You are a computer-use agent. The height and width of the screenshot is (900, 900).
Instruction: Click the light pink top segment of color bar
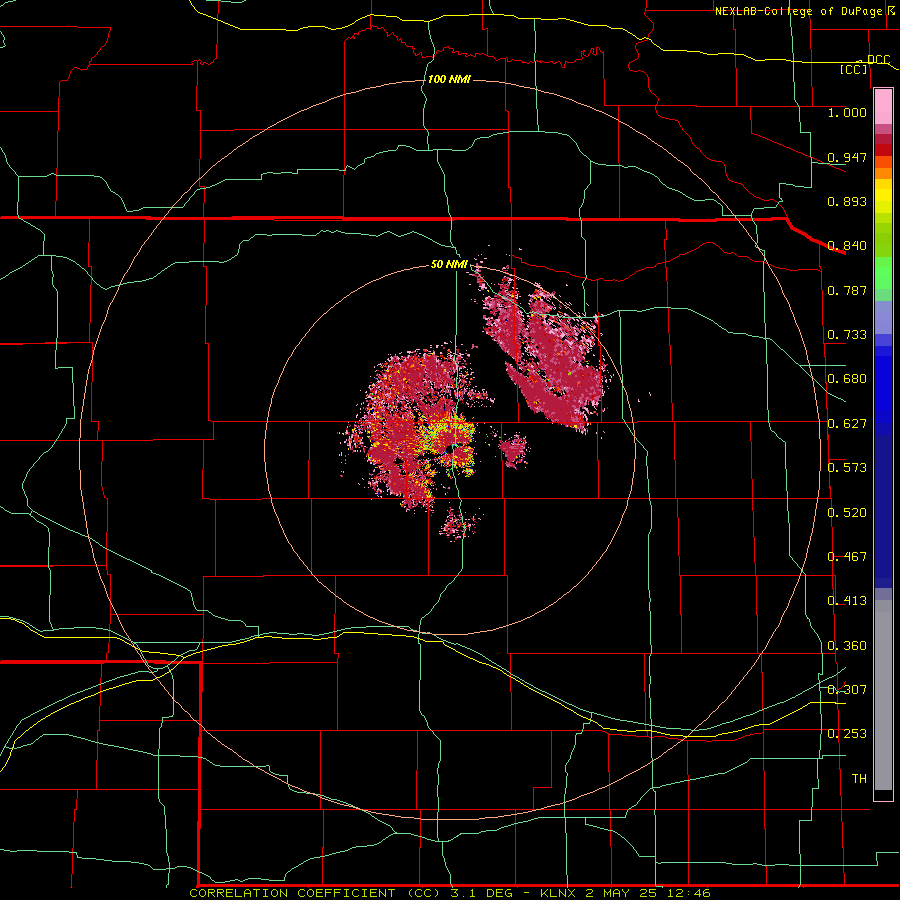point(883,107)
